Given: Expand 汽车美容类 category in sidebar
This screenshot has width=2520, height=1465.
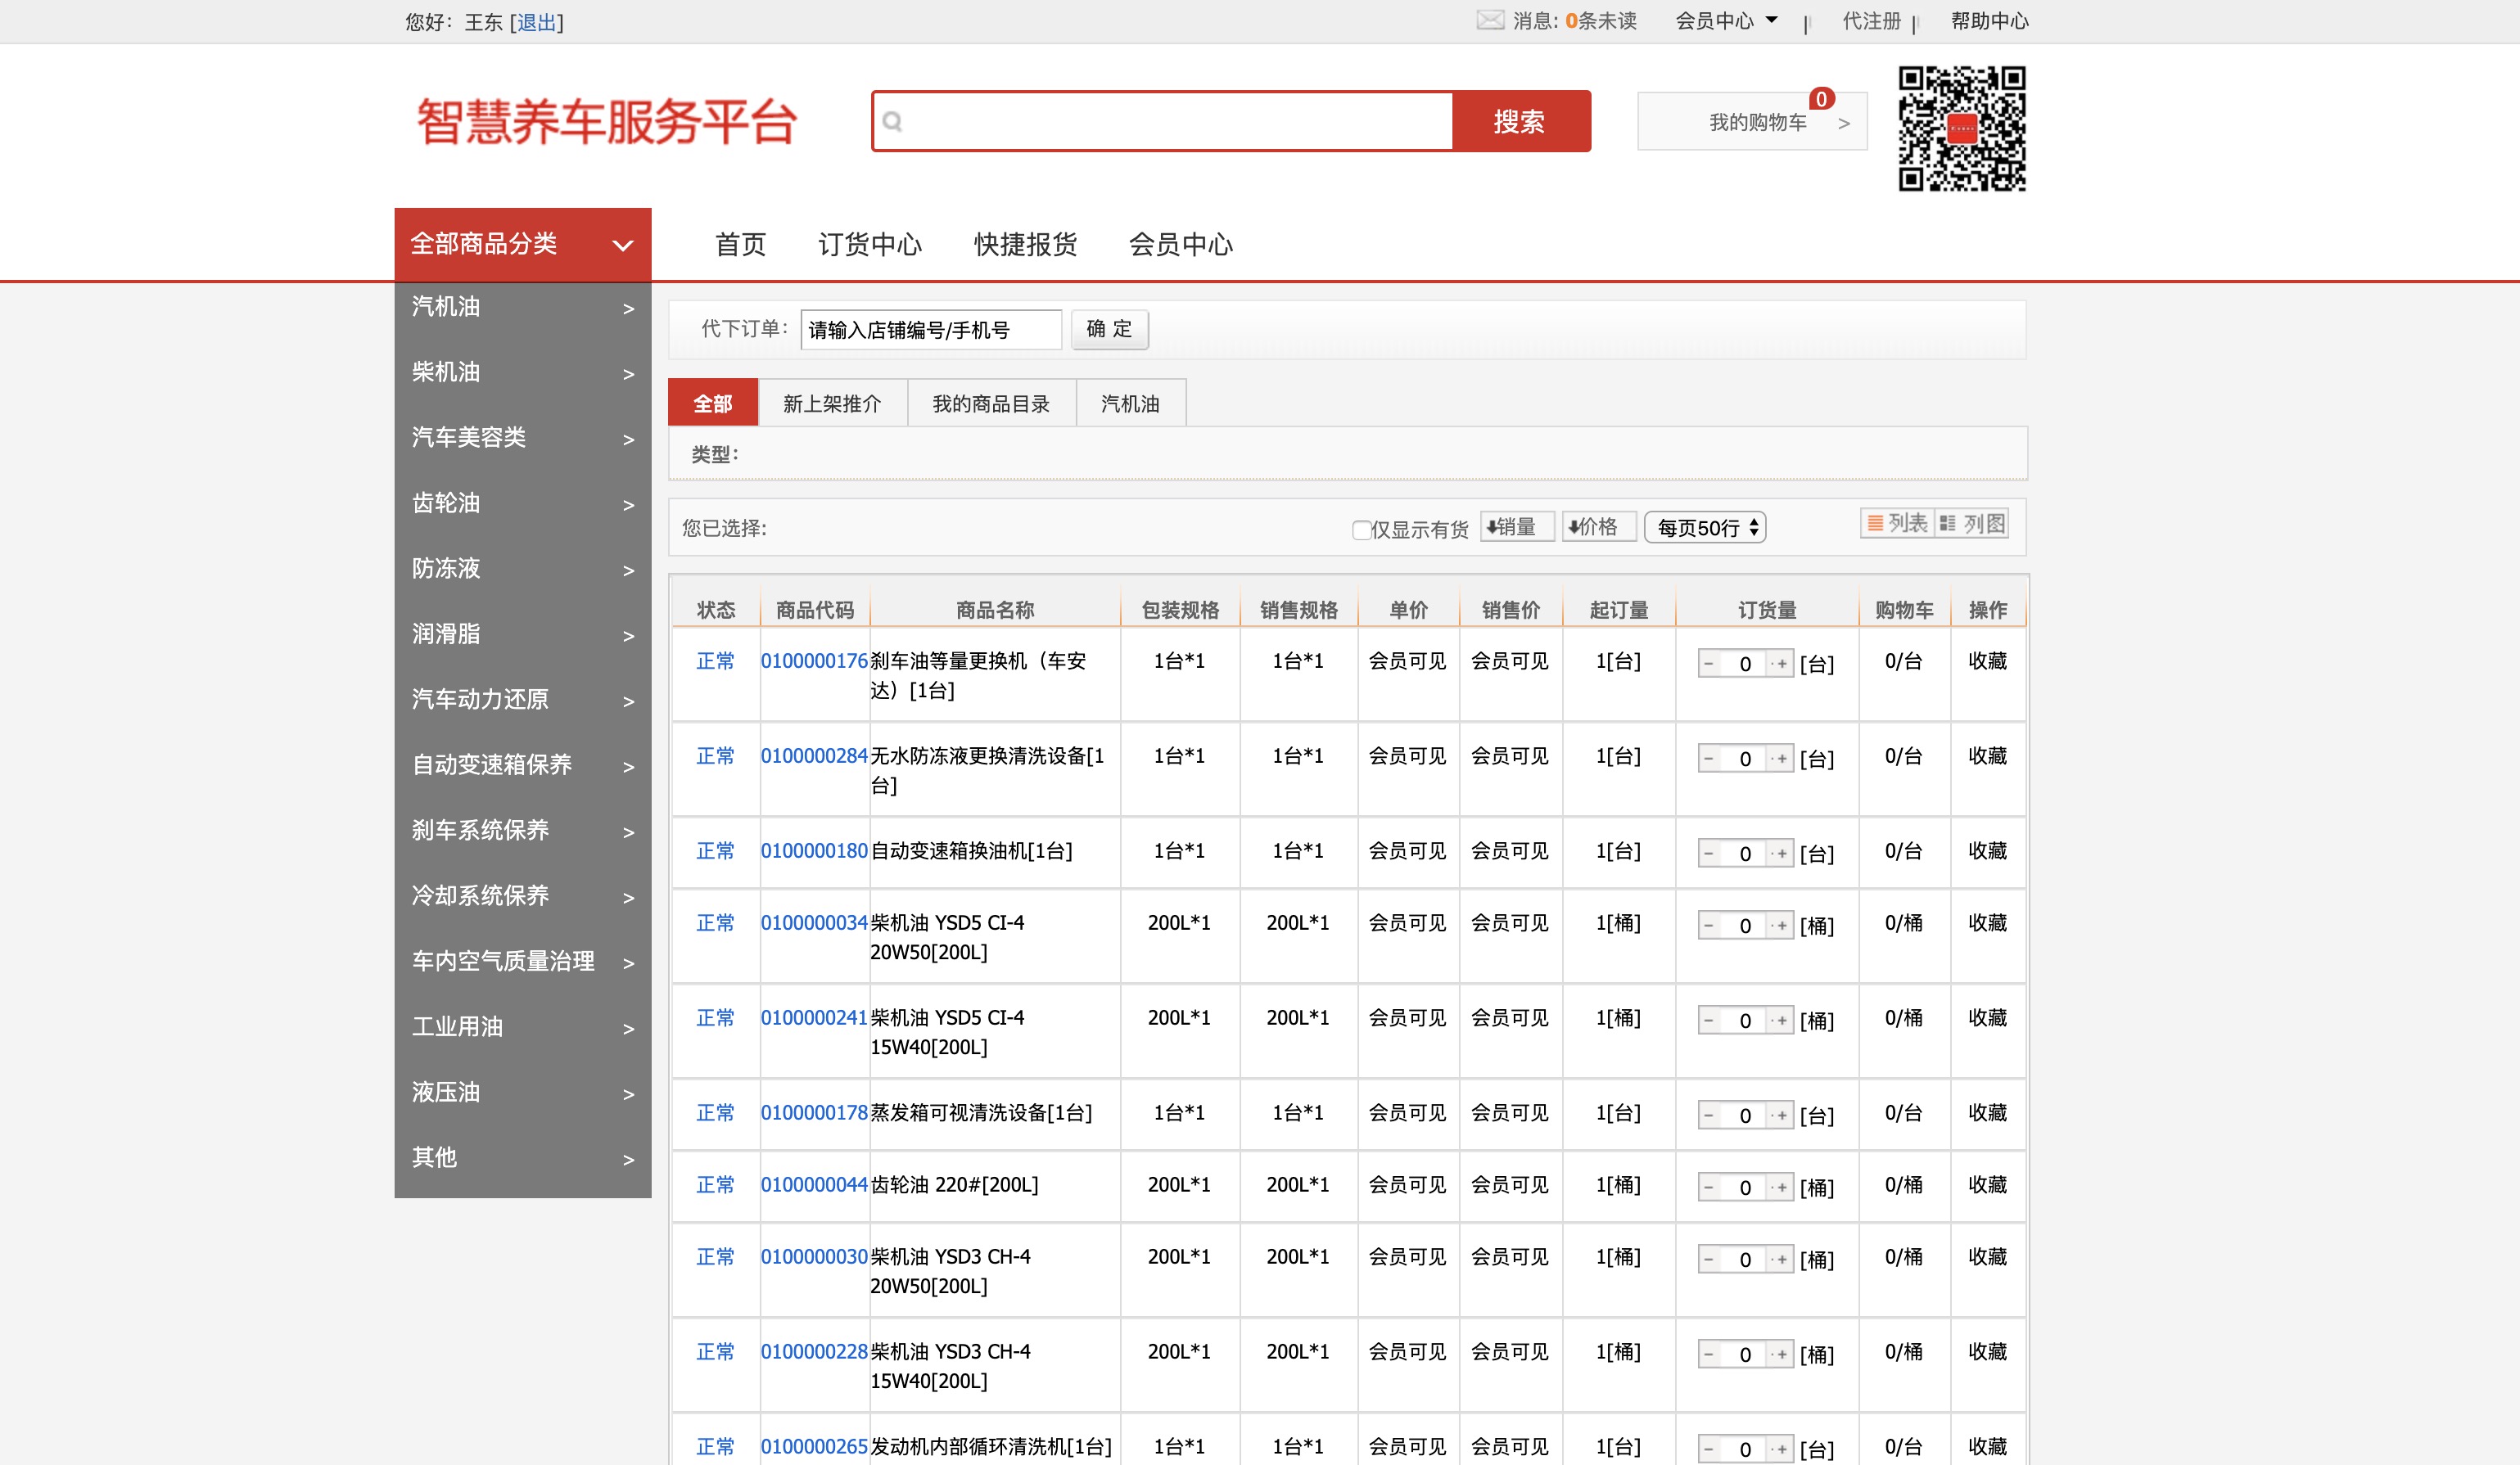Looking at the screenshot, I should 523,438.
